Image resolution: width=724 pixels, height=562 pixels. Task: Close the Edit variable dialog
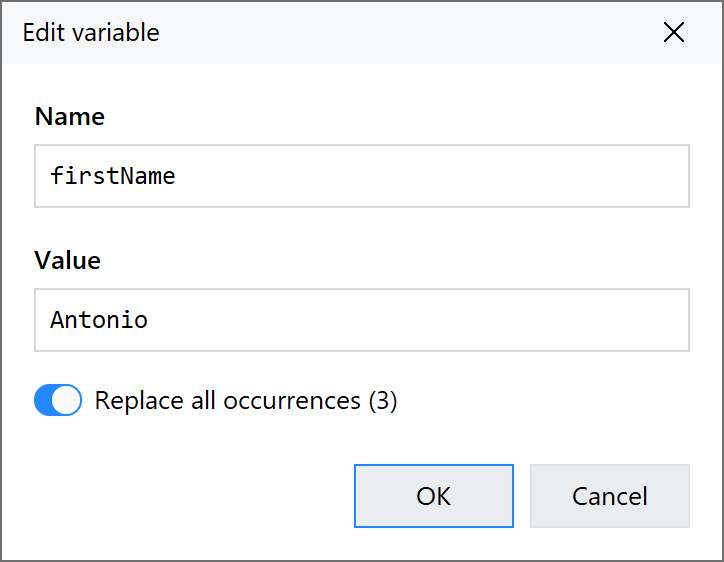(674, 32)
